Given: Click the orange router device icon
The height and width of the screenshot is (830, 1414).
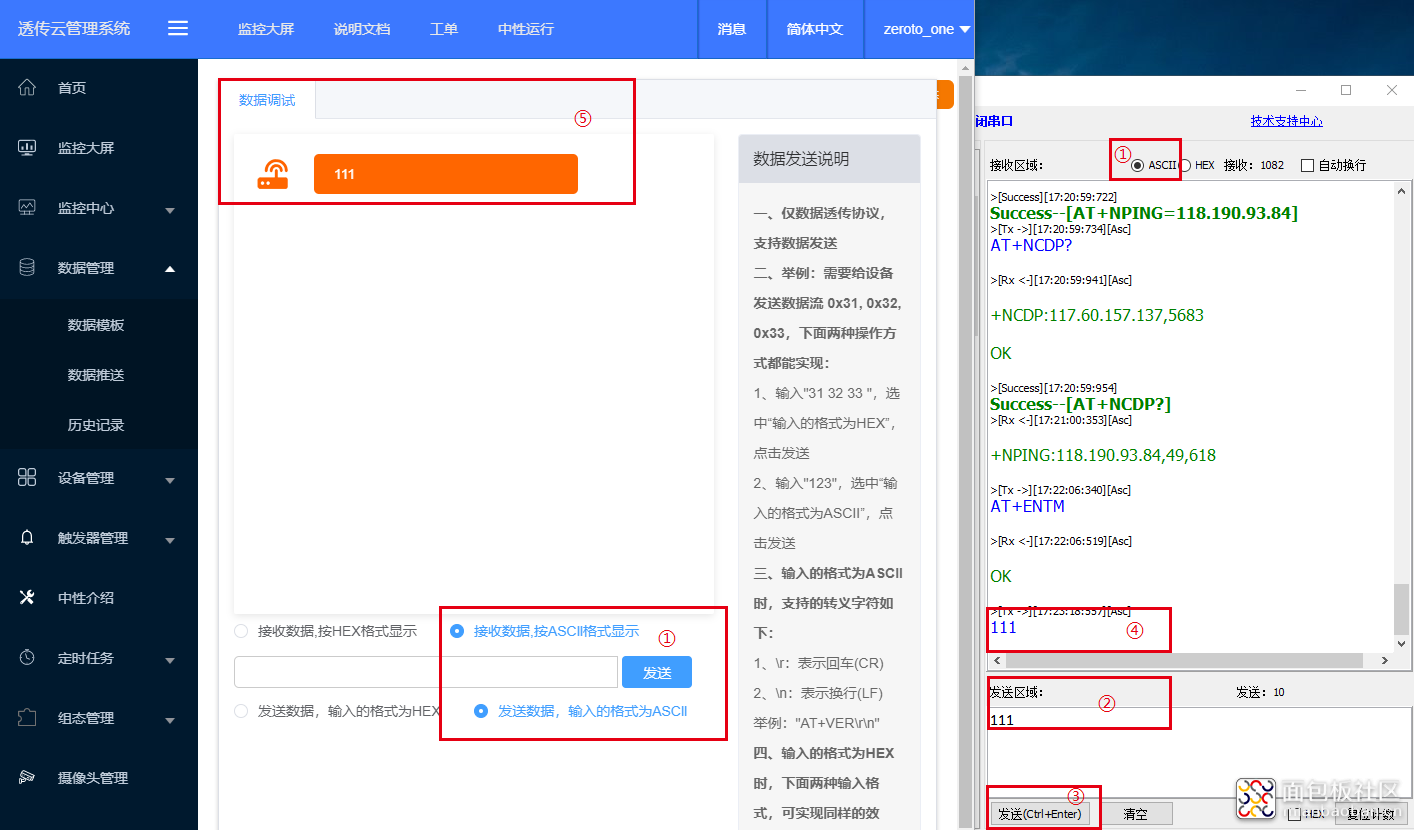Looking at the screenshot, I should pyautogui.click(x=272, y=174).
